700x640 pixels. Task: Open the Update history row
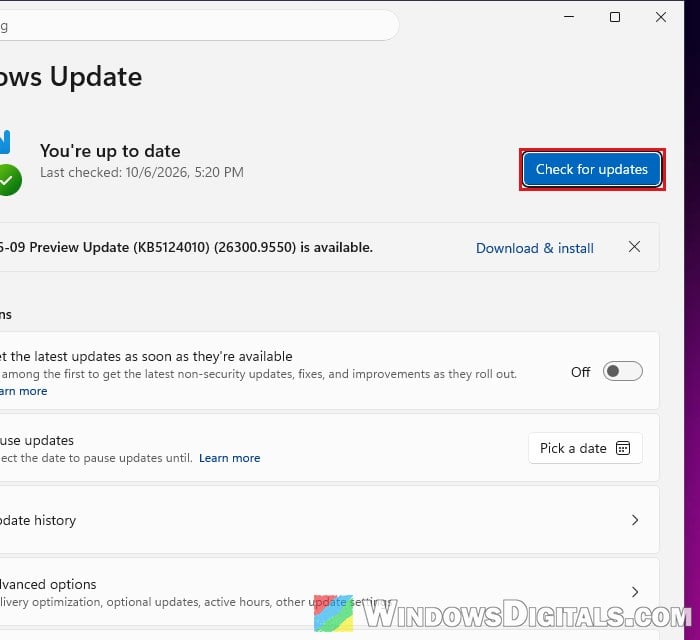click(x=329, y=520)
